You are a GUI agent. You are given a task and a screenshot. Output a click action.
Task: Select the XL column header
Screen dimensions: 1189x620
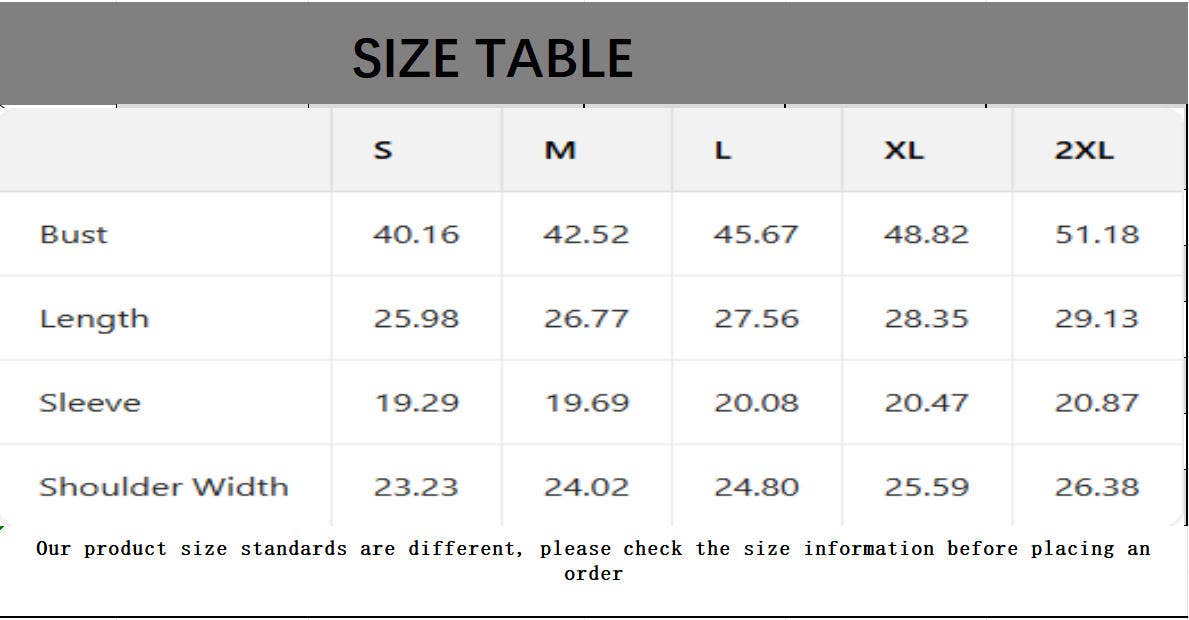pos(904,151)
